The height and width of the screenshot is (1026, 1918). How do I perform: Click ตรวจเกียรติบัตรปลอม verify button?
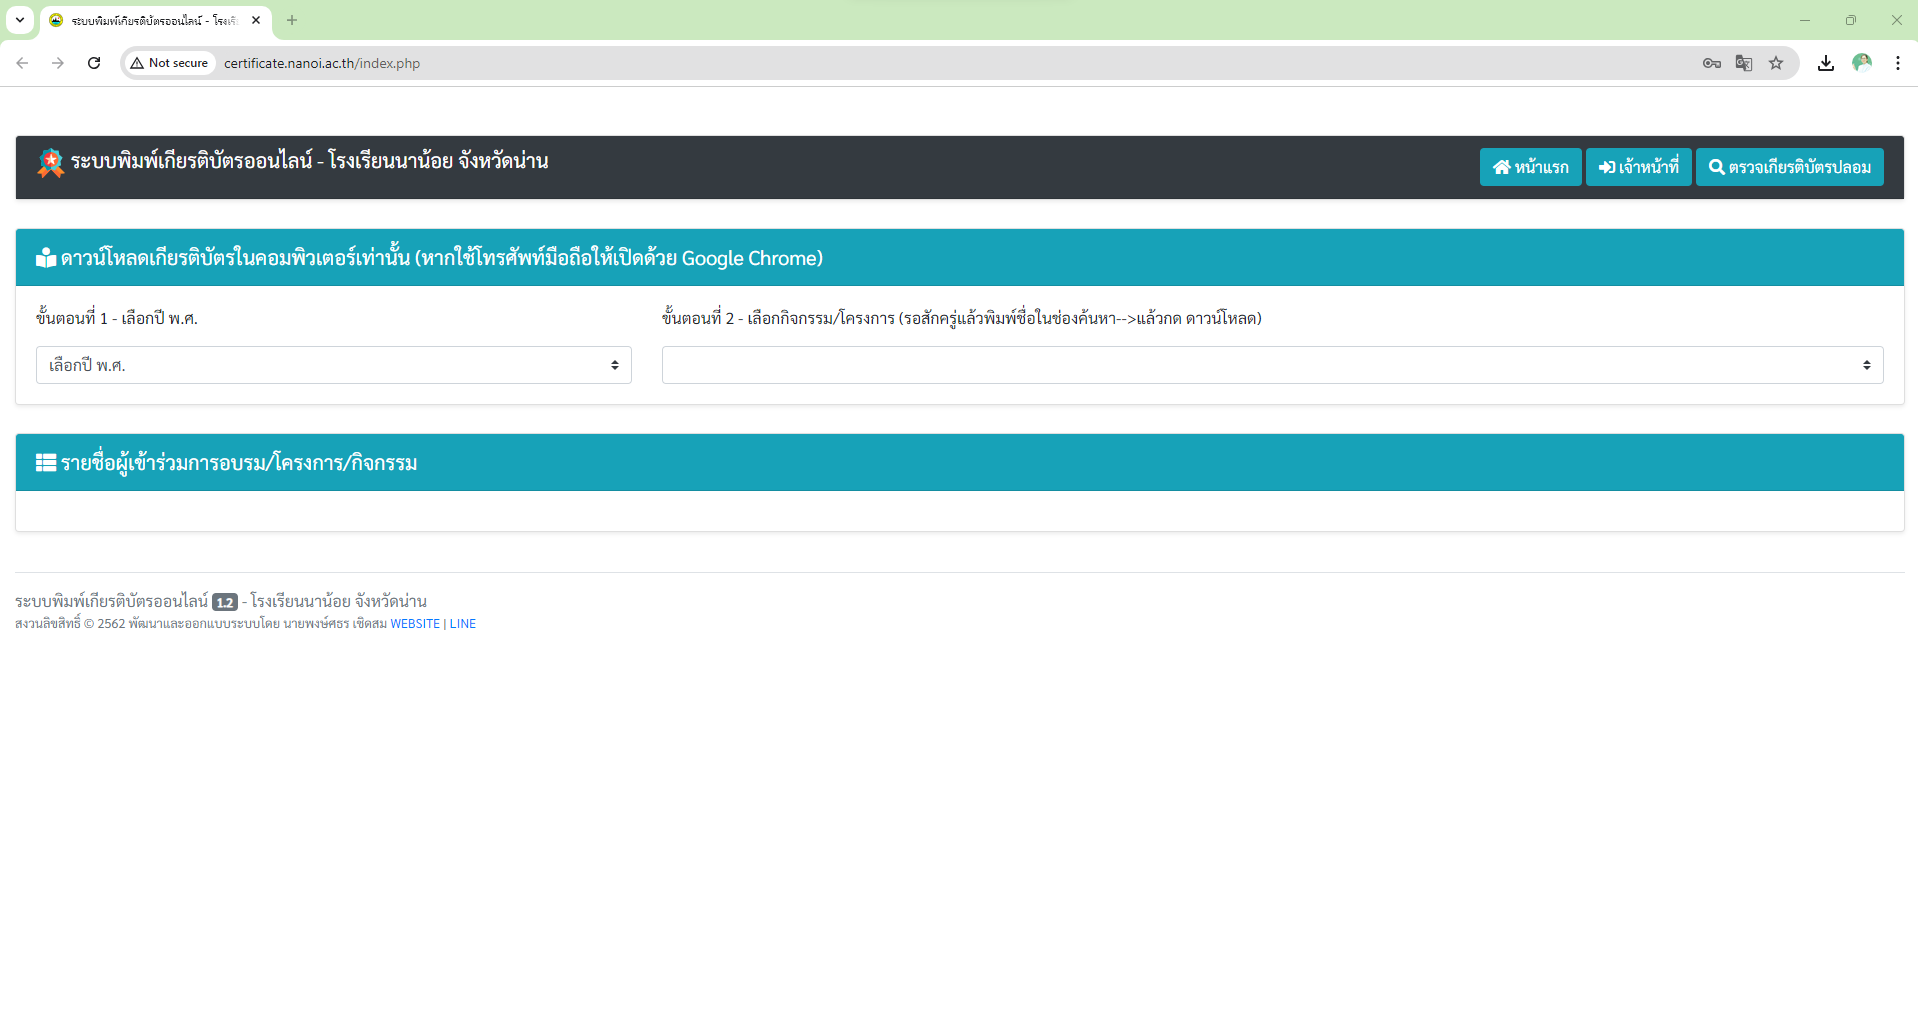(1789, 167)
